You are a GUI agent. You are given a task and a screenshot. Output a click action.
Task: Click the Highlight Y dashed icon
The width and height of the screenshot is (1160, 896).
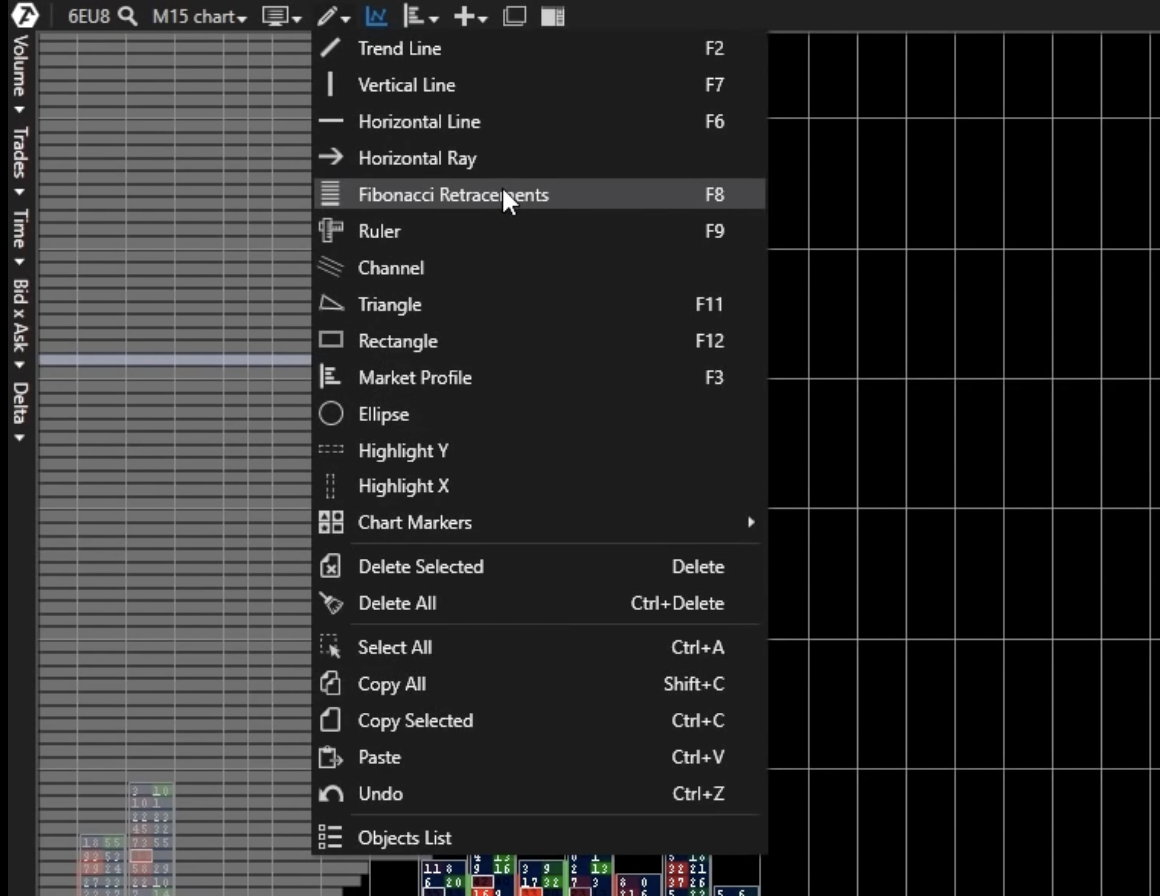pos(331,449)
